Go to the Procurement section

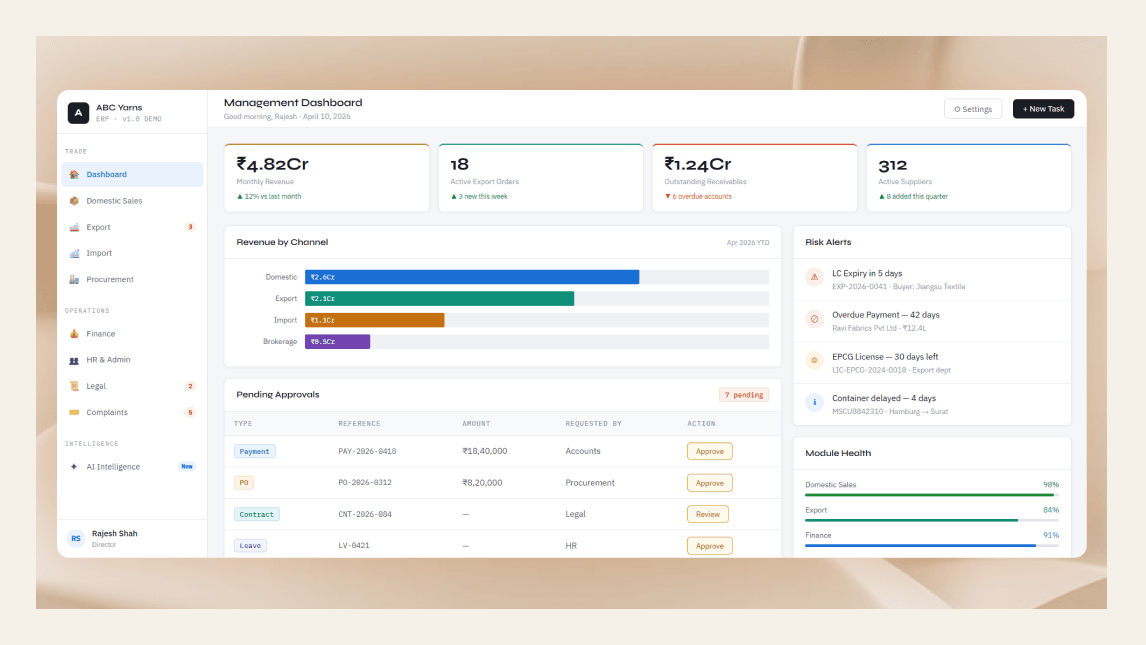pyautogui.click(x=132, y=280)
